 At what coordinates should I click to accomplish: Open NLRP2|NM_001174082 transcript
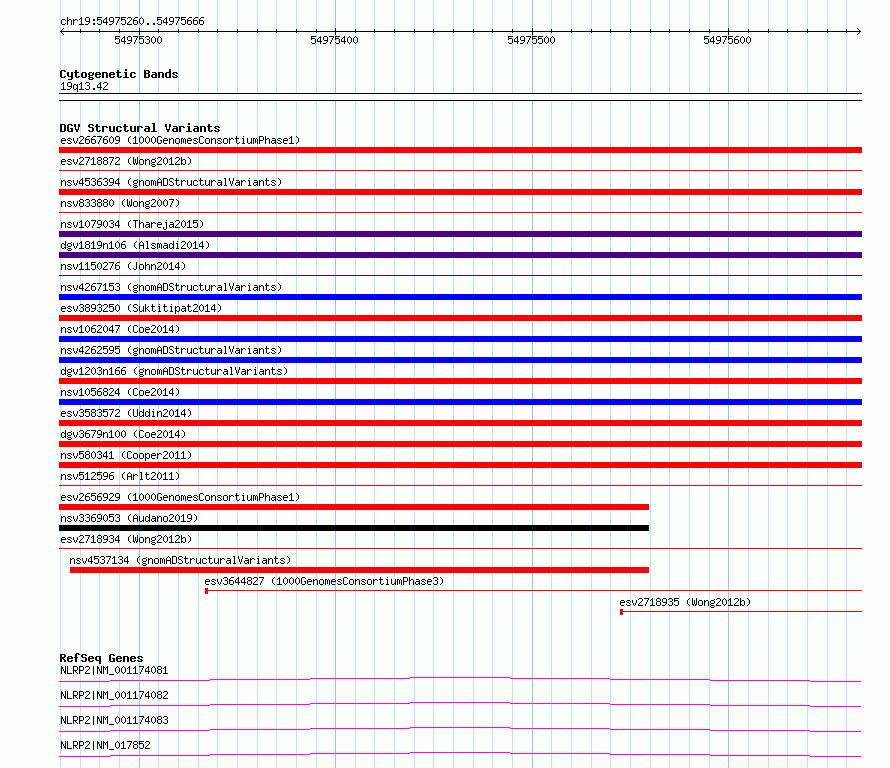[114, 695]
